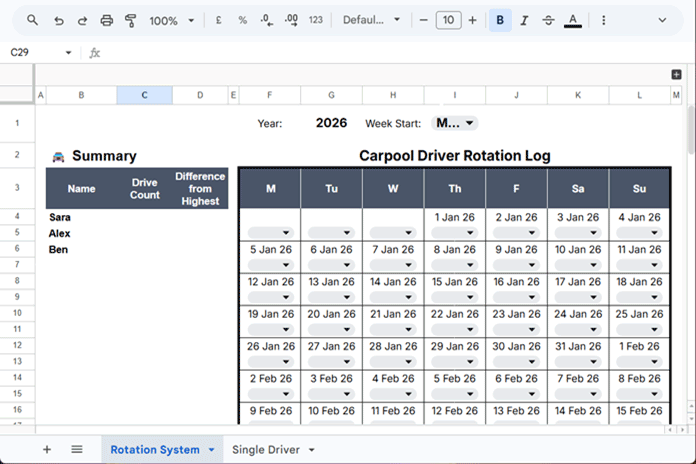Select row 3 header

pyautogui.click(x=17, y=187)
